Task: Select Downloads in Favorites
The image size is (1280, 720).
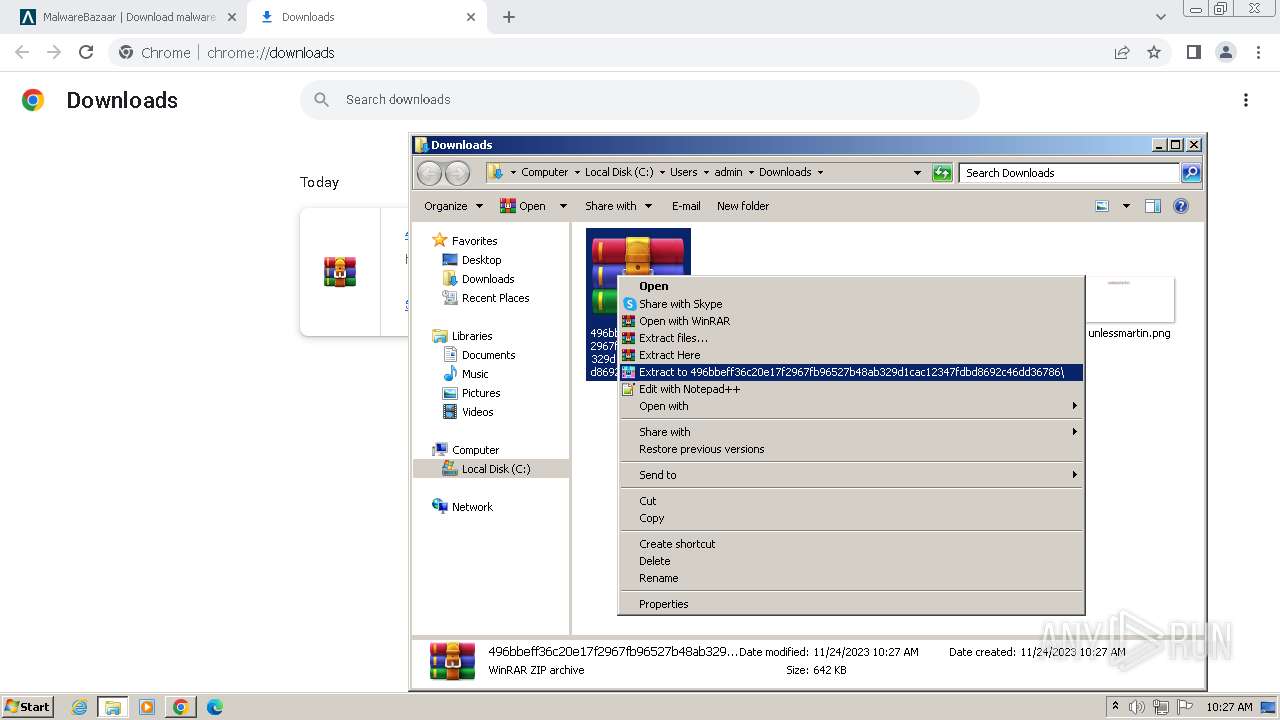Action: pos(488,279)
